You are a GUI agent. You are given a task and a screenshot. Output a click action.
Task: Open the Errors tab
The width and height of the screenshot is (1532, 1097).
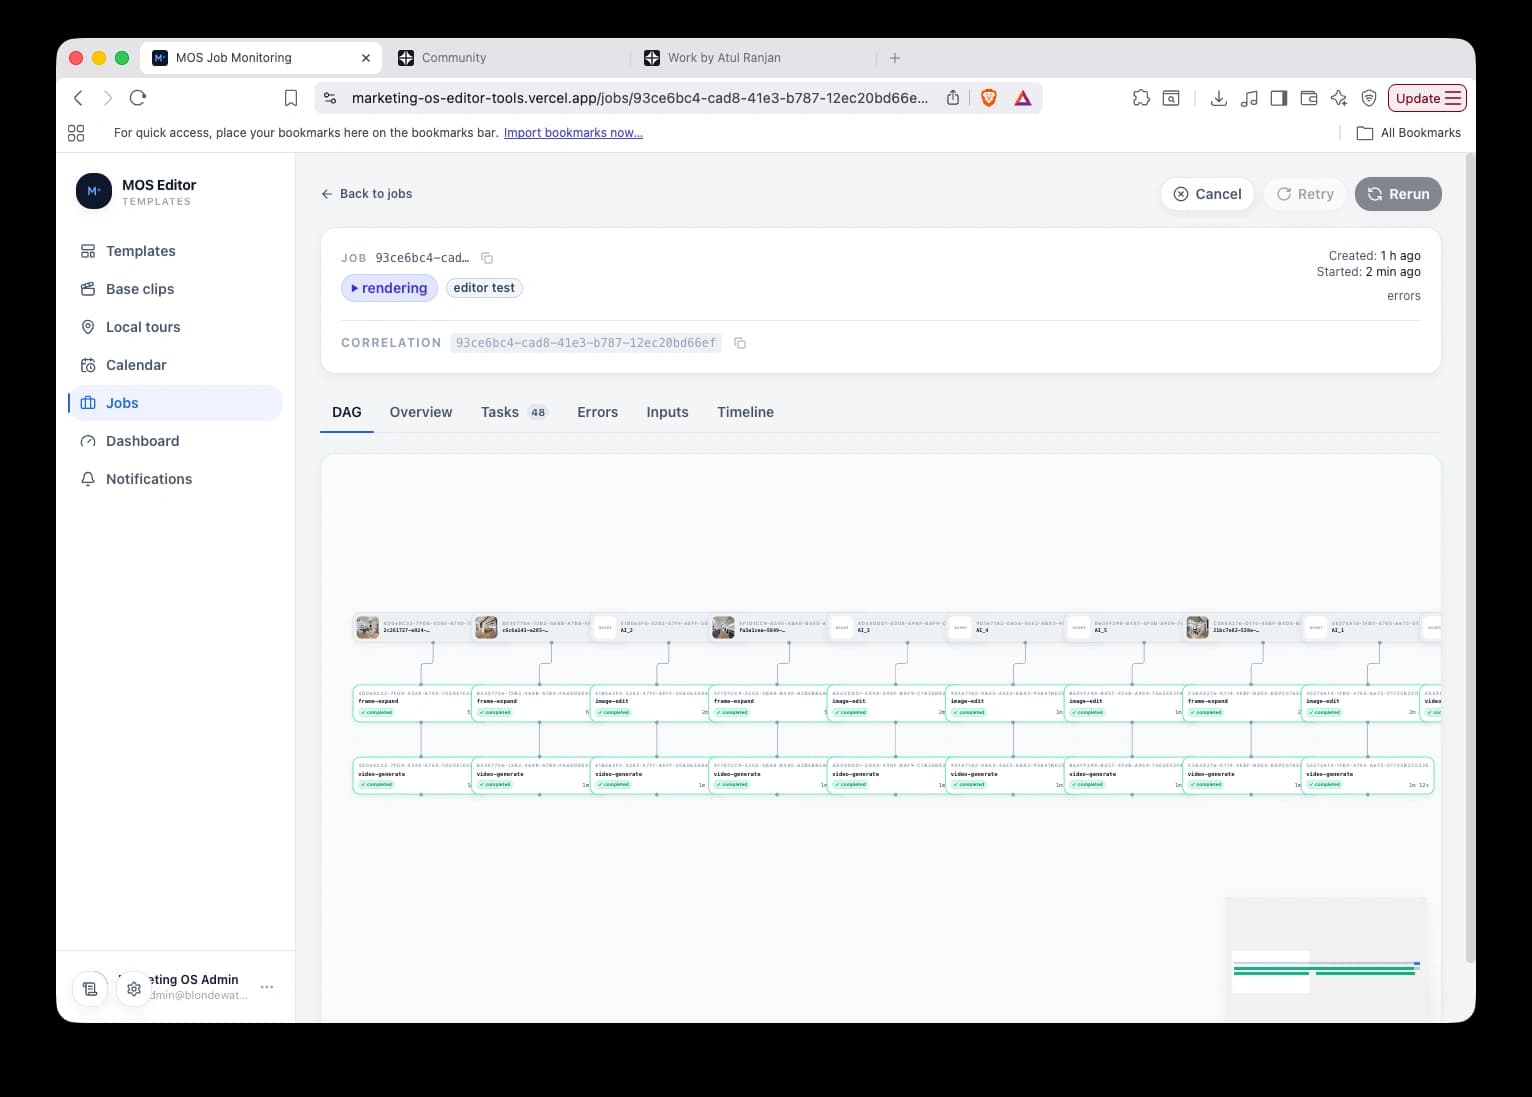coord(597,412)
